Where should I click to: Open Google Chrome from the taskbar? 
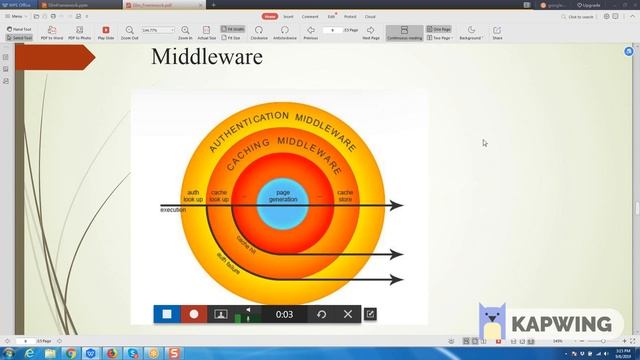(71, 353)
